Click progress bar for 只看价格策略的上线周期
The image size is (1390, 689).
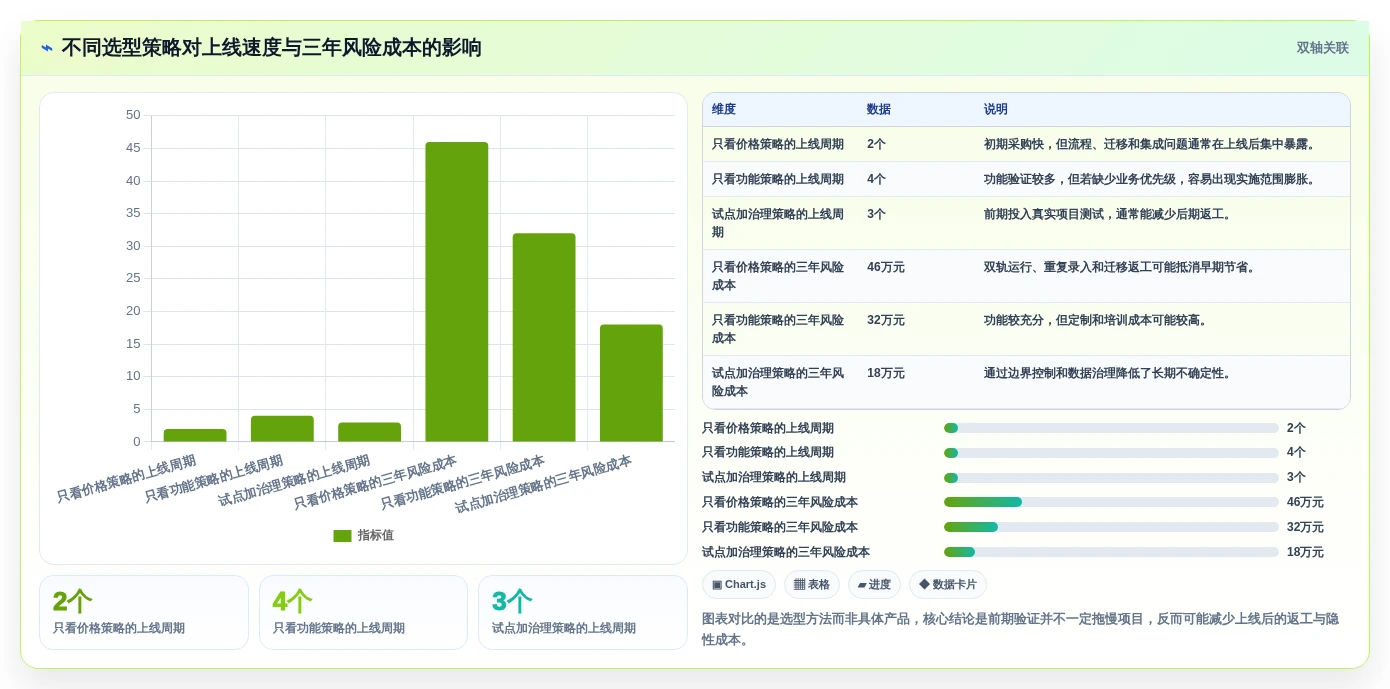tap(1111, 428)
